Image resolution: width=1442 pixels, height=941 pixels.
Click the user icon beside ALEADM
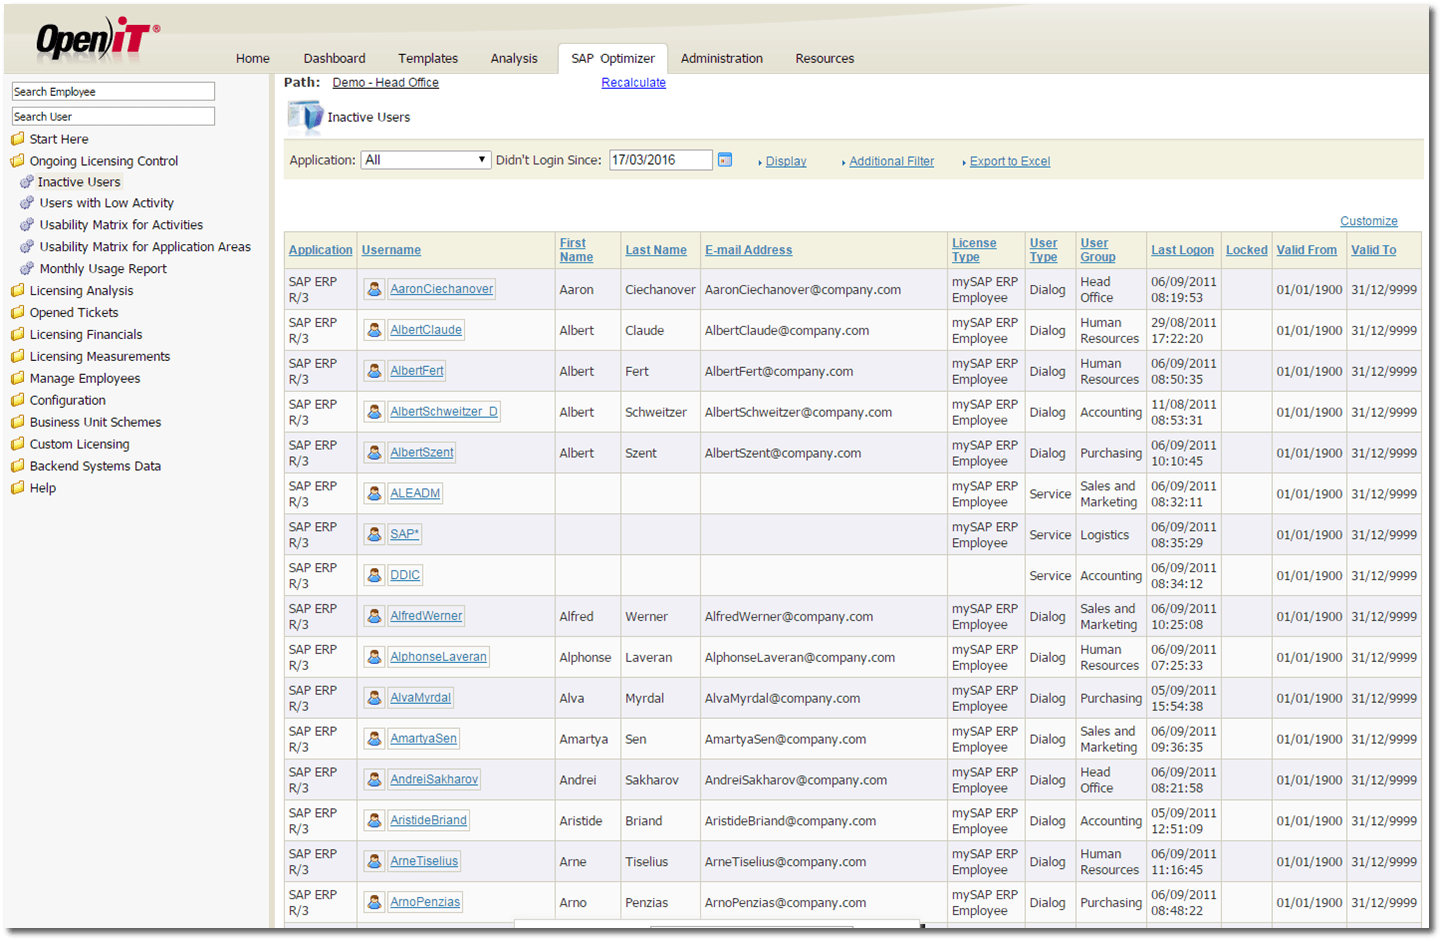click(374, 494)
